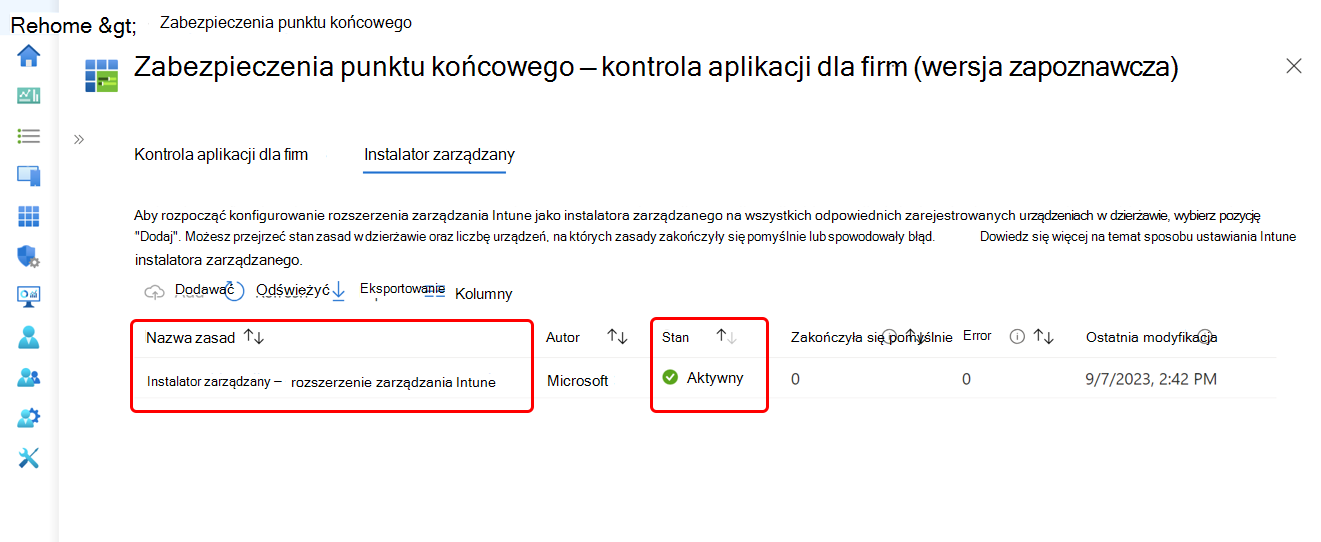
Task: Sort by Stan column arrows
Action: coord(727,337)
